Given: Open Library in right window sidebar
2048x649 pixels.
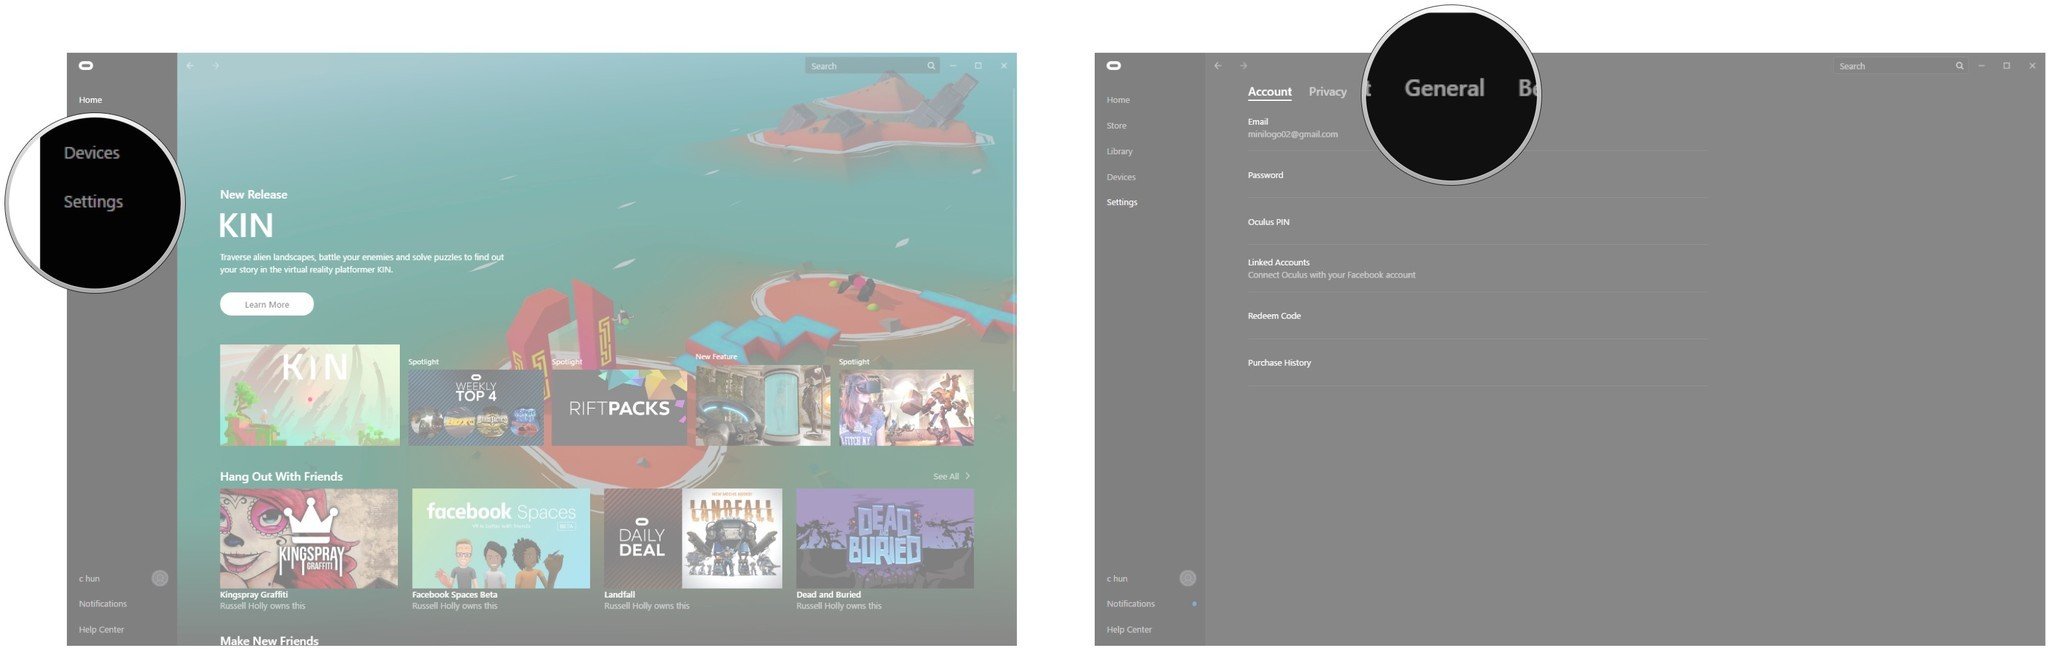Looking at the screenshot, I should tap(1119, 152).
